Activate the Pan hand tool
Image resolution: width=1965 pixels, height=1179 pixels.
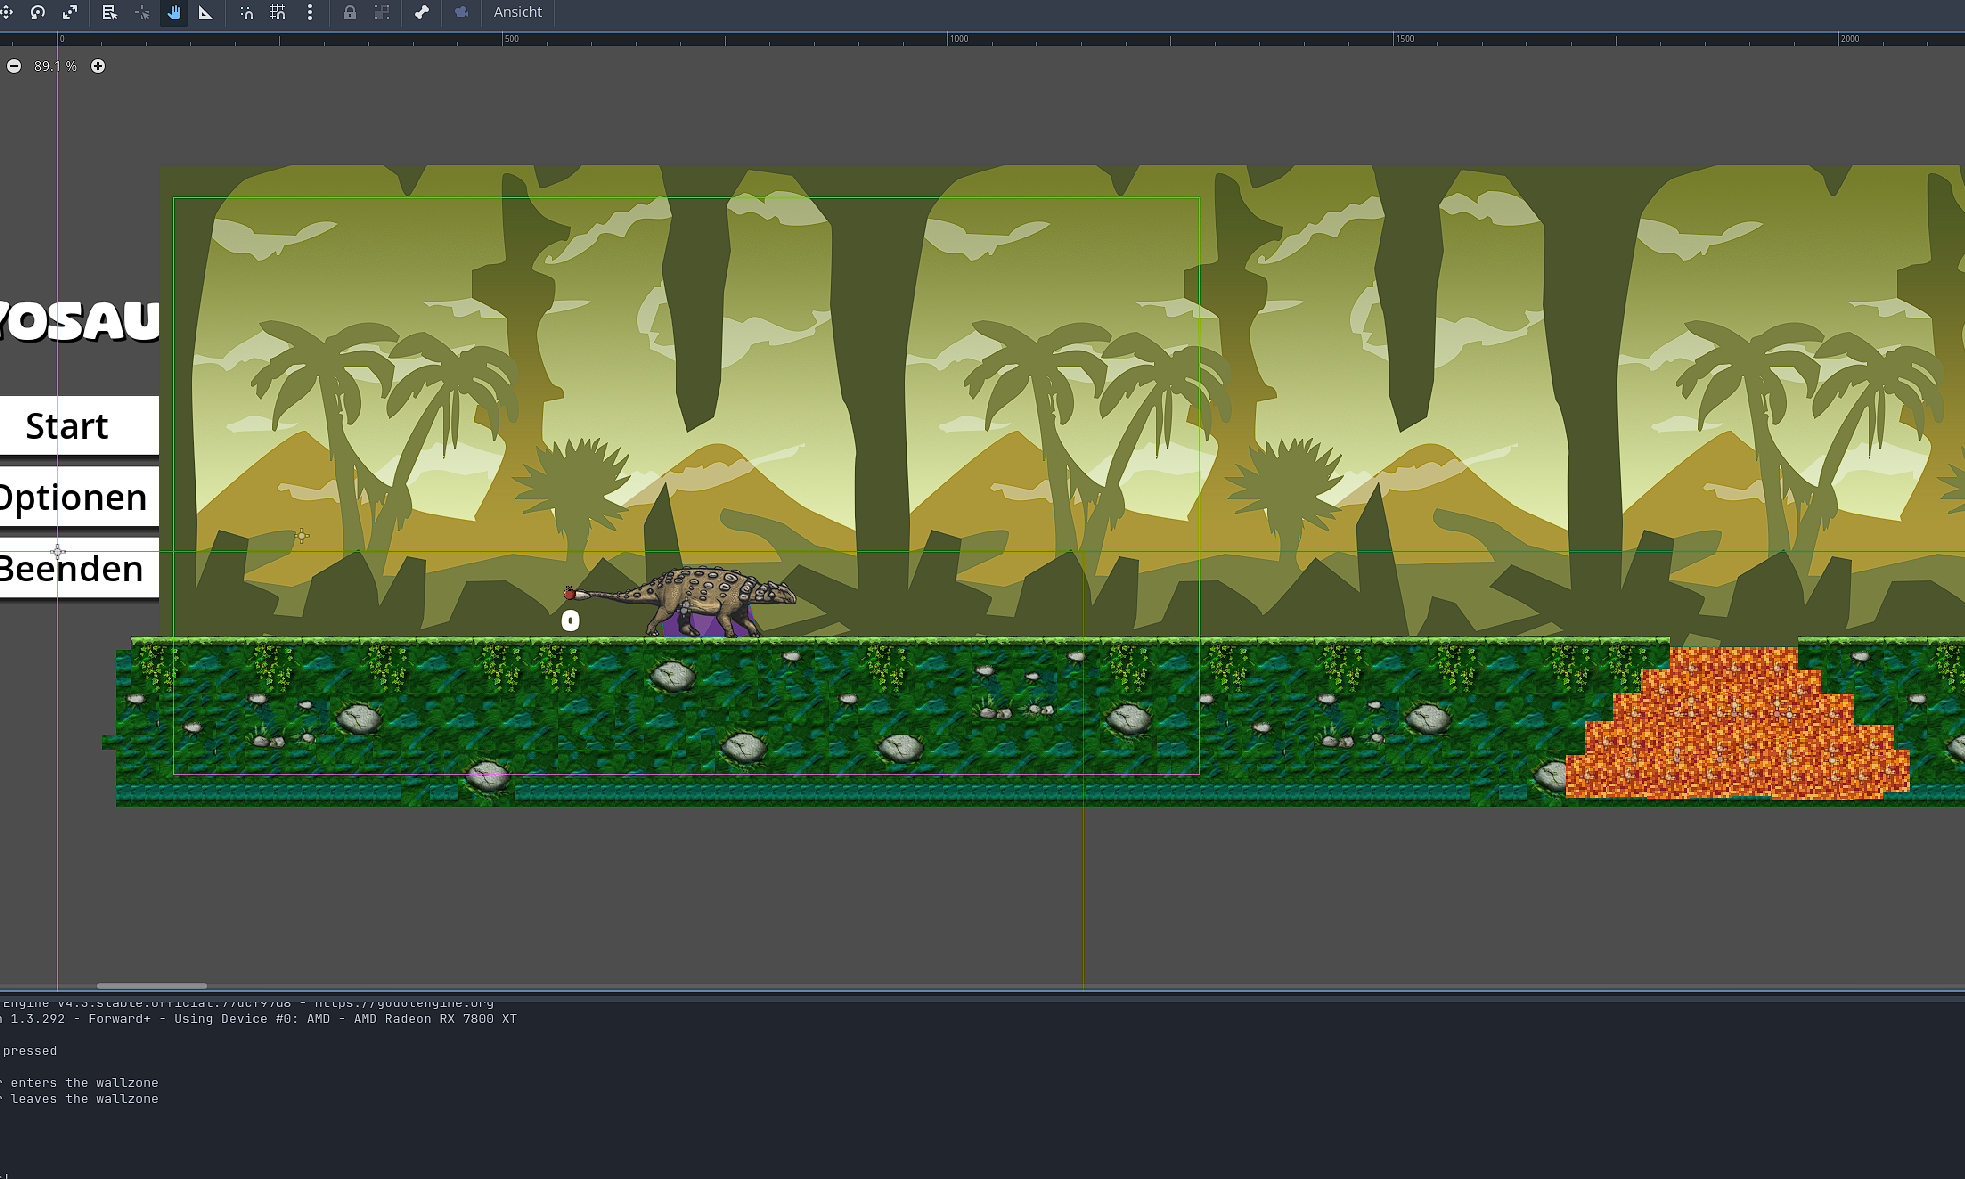174,12
